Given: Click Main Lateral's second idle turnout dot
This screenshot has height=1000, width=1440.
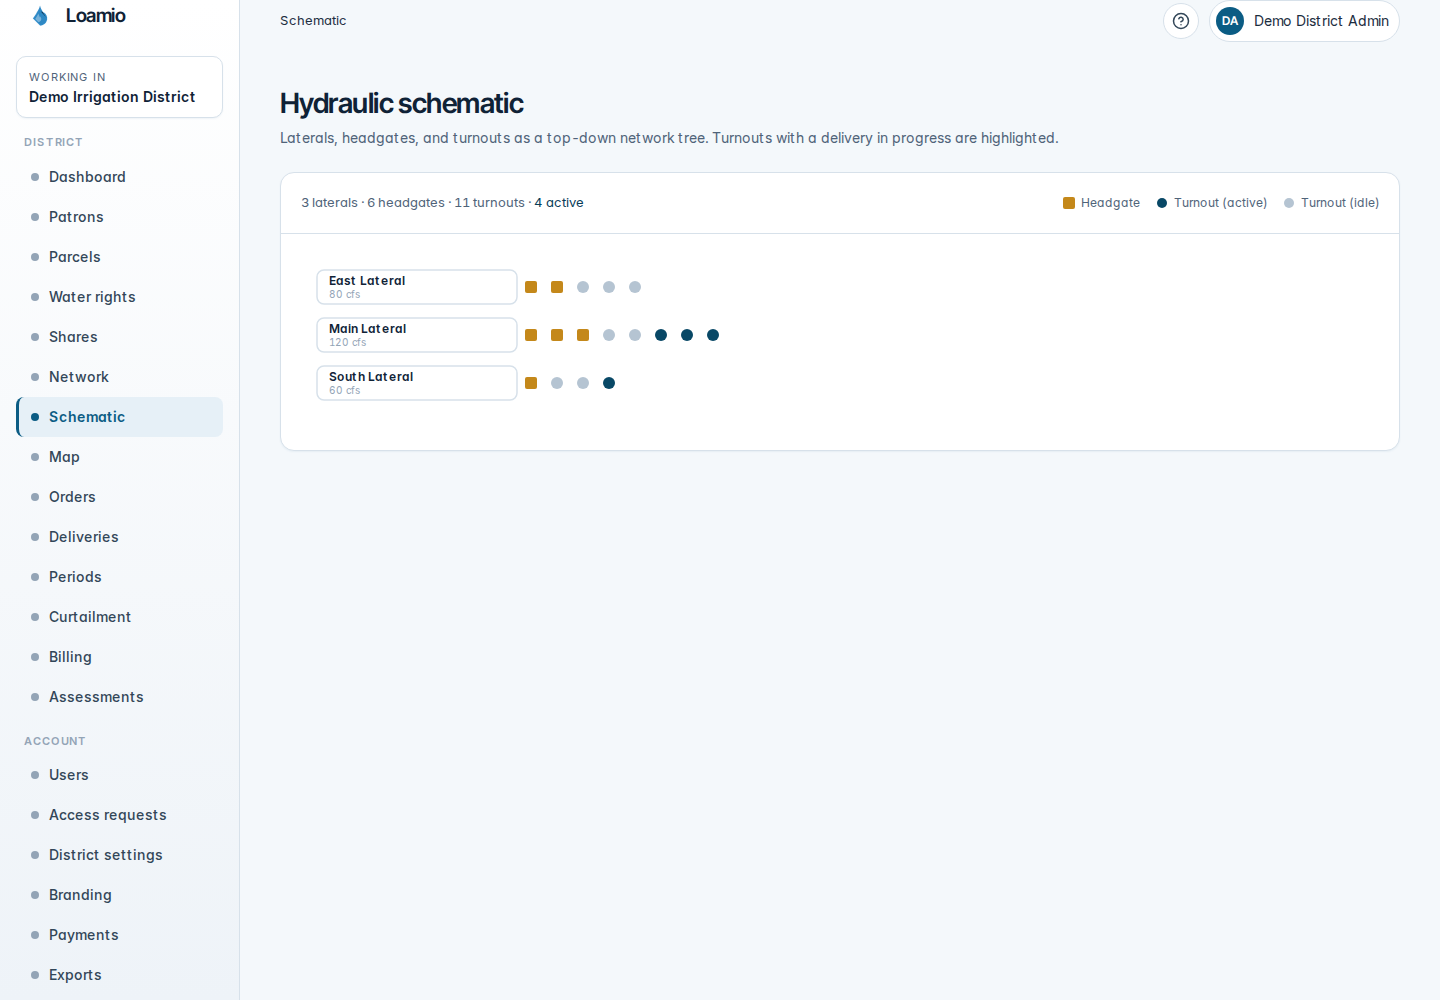Looking at the screenshot, I should pos(635,335).
